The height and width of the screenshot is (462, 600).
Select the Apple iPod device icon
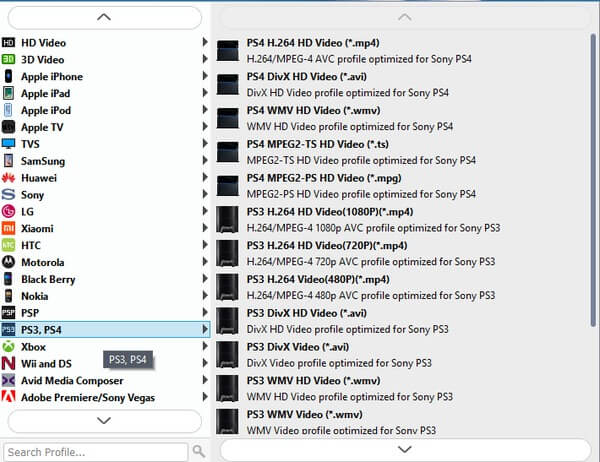(x=8, y=110)
